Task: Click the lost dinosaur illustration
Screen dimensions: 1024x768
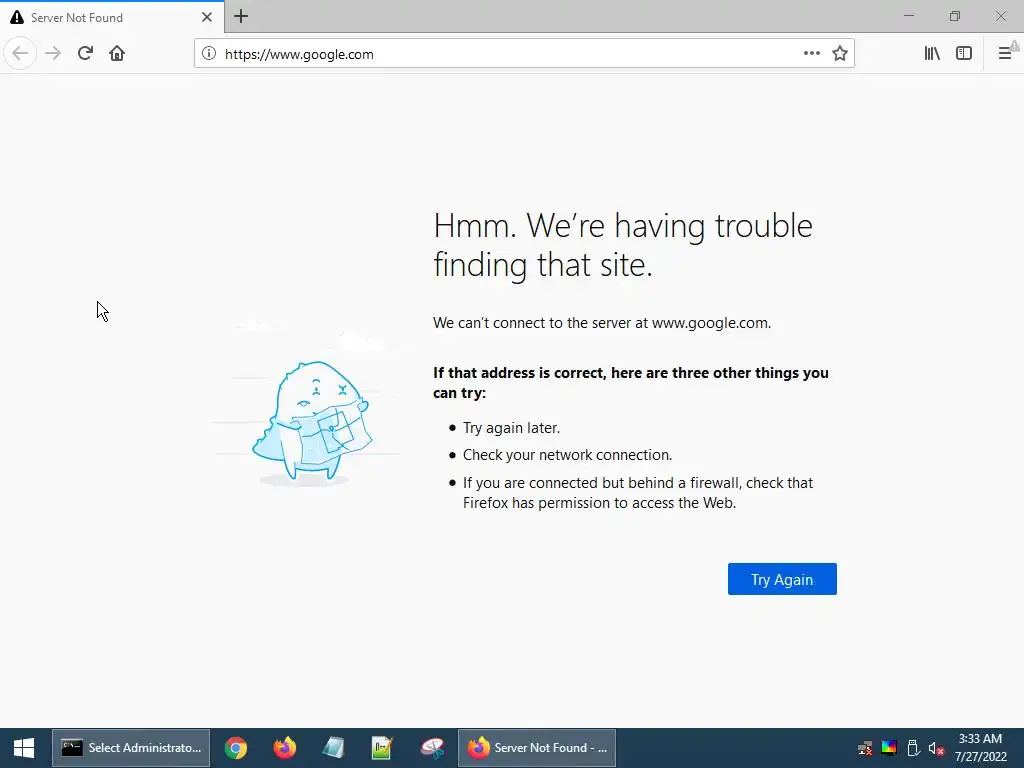Action: click(312, 421)
